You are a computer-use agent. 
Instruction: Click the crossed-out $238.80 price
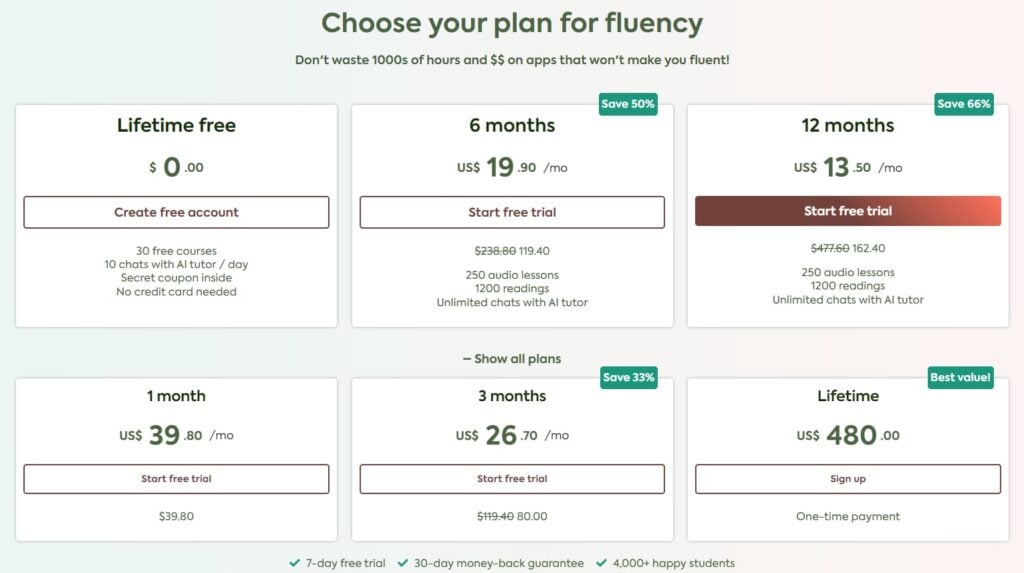493,252
